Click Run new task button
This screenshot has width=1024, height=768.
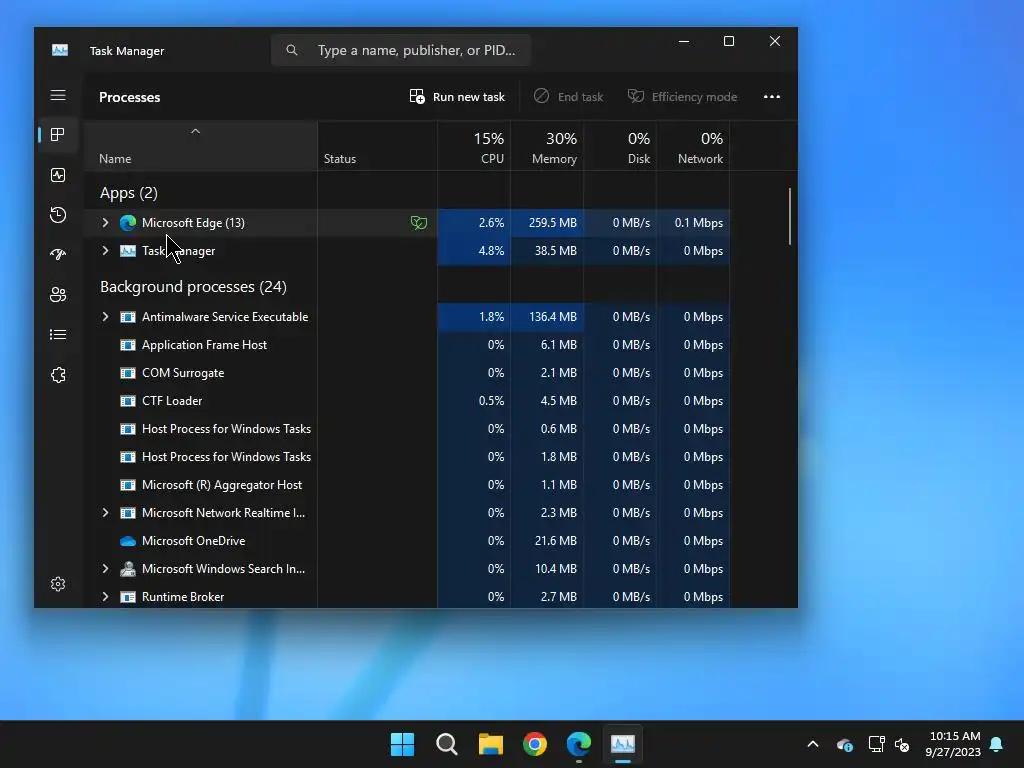point(456,97)
